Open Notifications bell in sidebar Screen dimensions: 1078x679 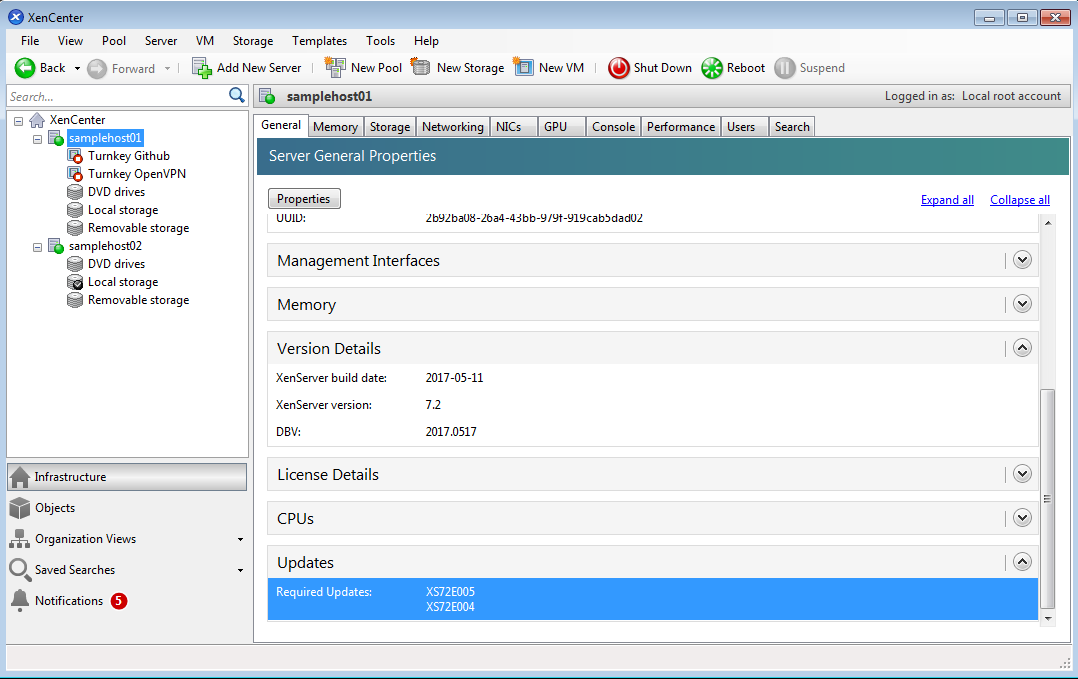(20, 601)
